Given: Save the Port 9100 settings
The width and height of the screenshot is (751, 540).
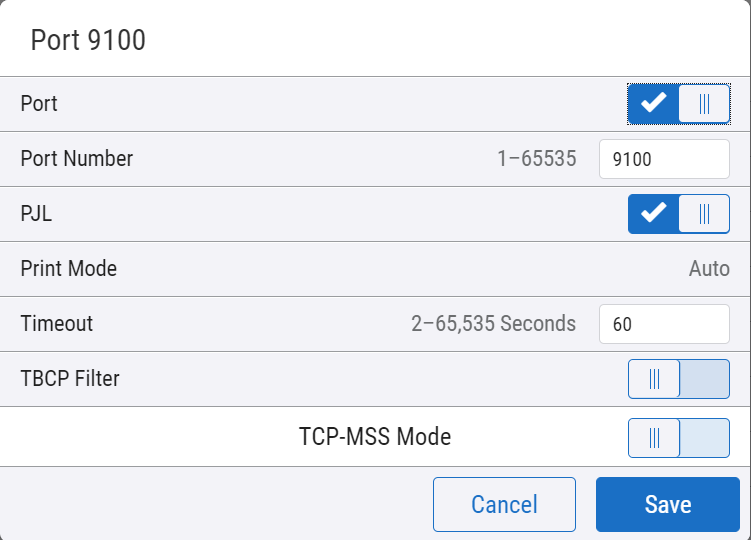Looking at the screenshot, I should click(668, 504).
